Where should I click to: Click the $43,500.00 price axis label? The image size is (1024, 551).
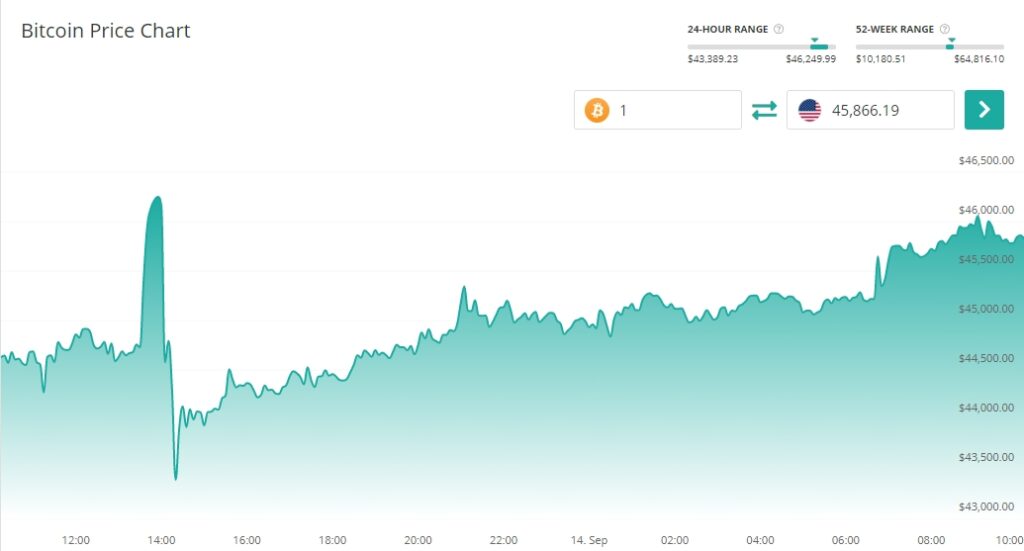coord(986,457)
